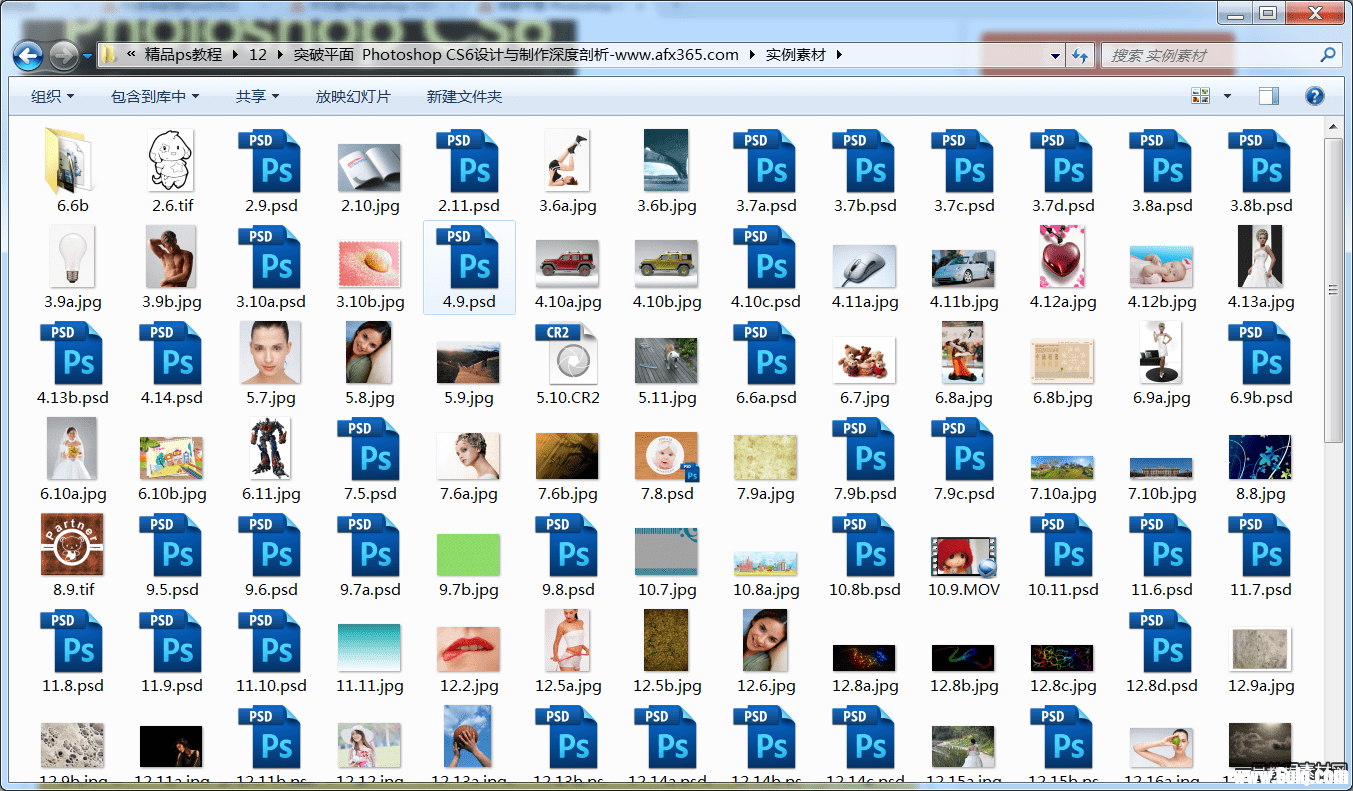Select the 12.2.jpg red lips thumbnail
1353x791 pixels.
468,650
